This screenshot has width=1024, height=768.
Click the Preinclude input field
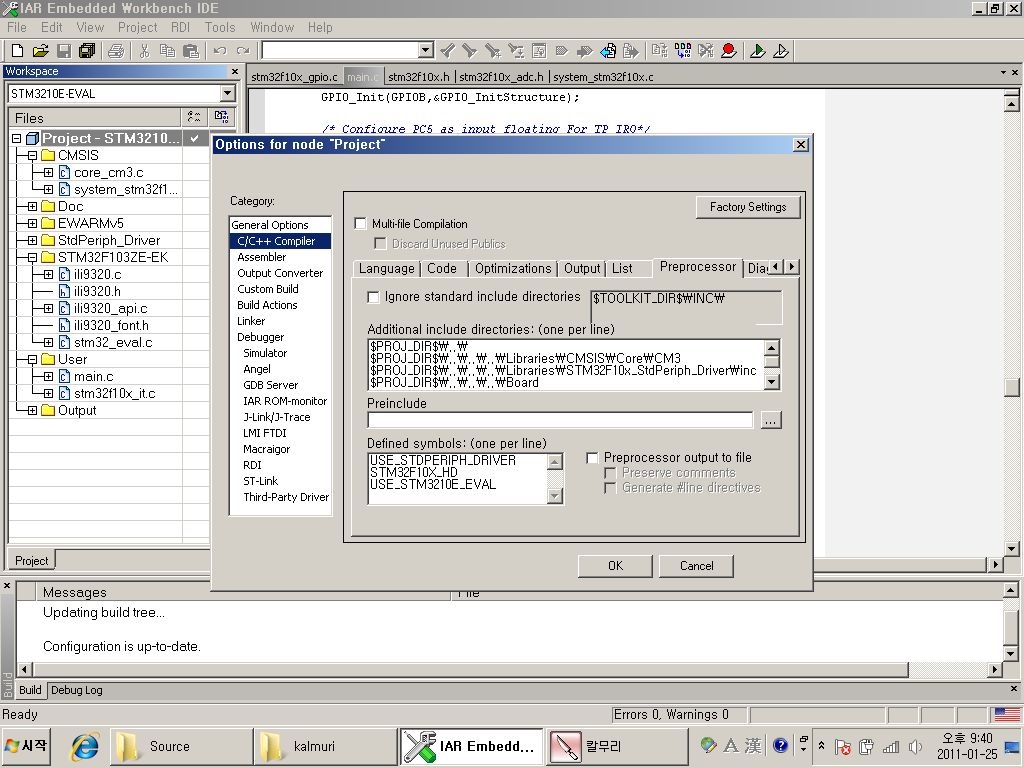(560, 421)
